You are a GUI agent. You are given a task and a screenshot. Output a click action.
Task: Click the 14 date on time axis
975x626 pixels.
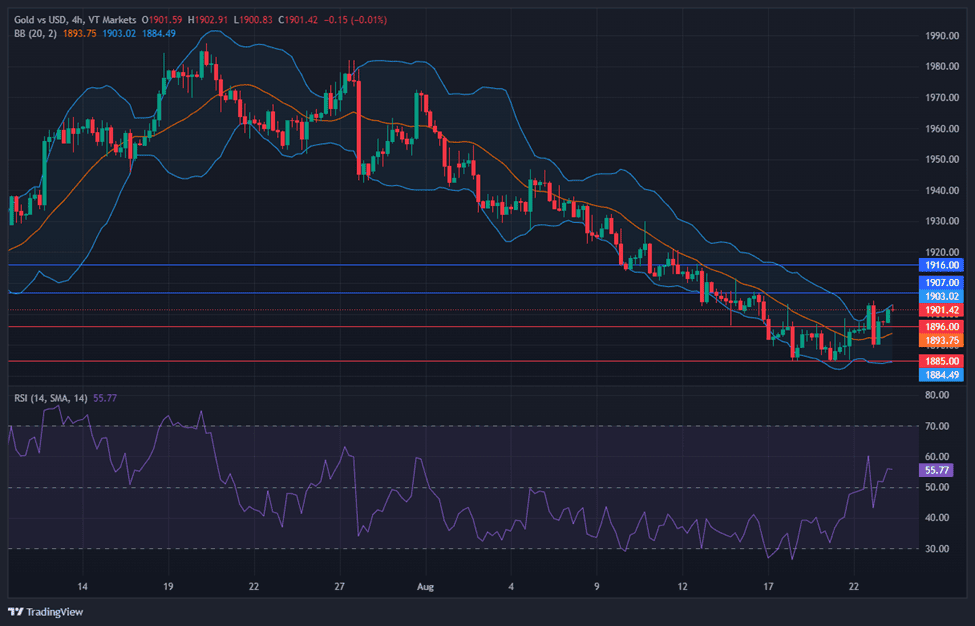83,587
